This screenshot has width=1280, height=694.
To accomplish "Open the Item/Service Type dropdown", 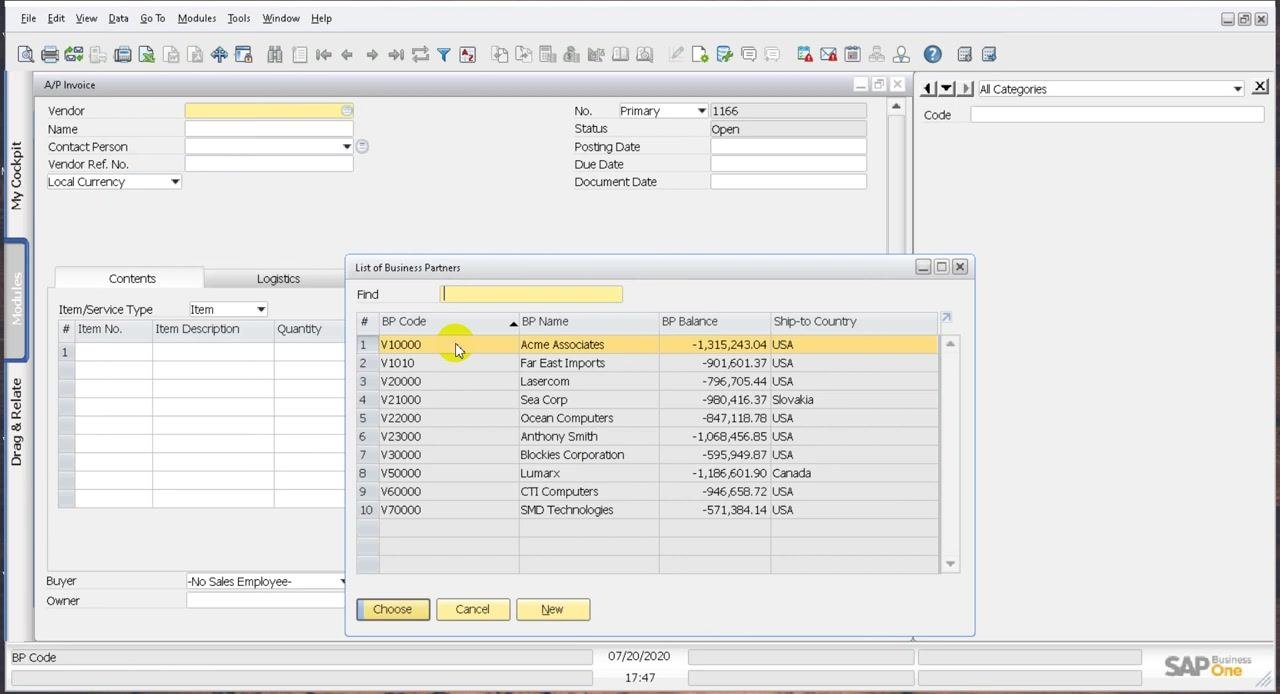I will point(260,309).
